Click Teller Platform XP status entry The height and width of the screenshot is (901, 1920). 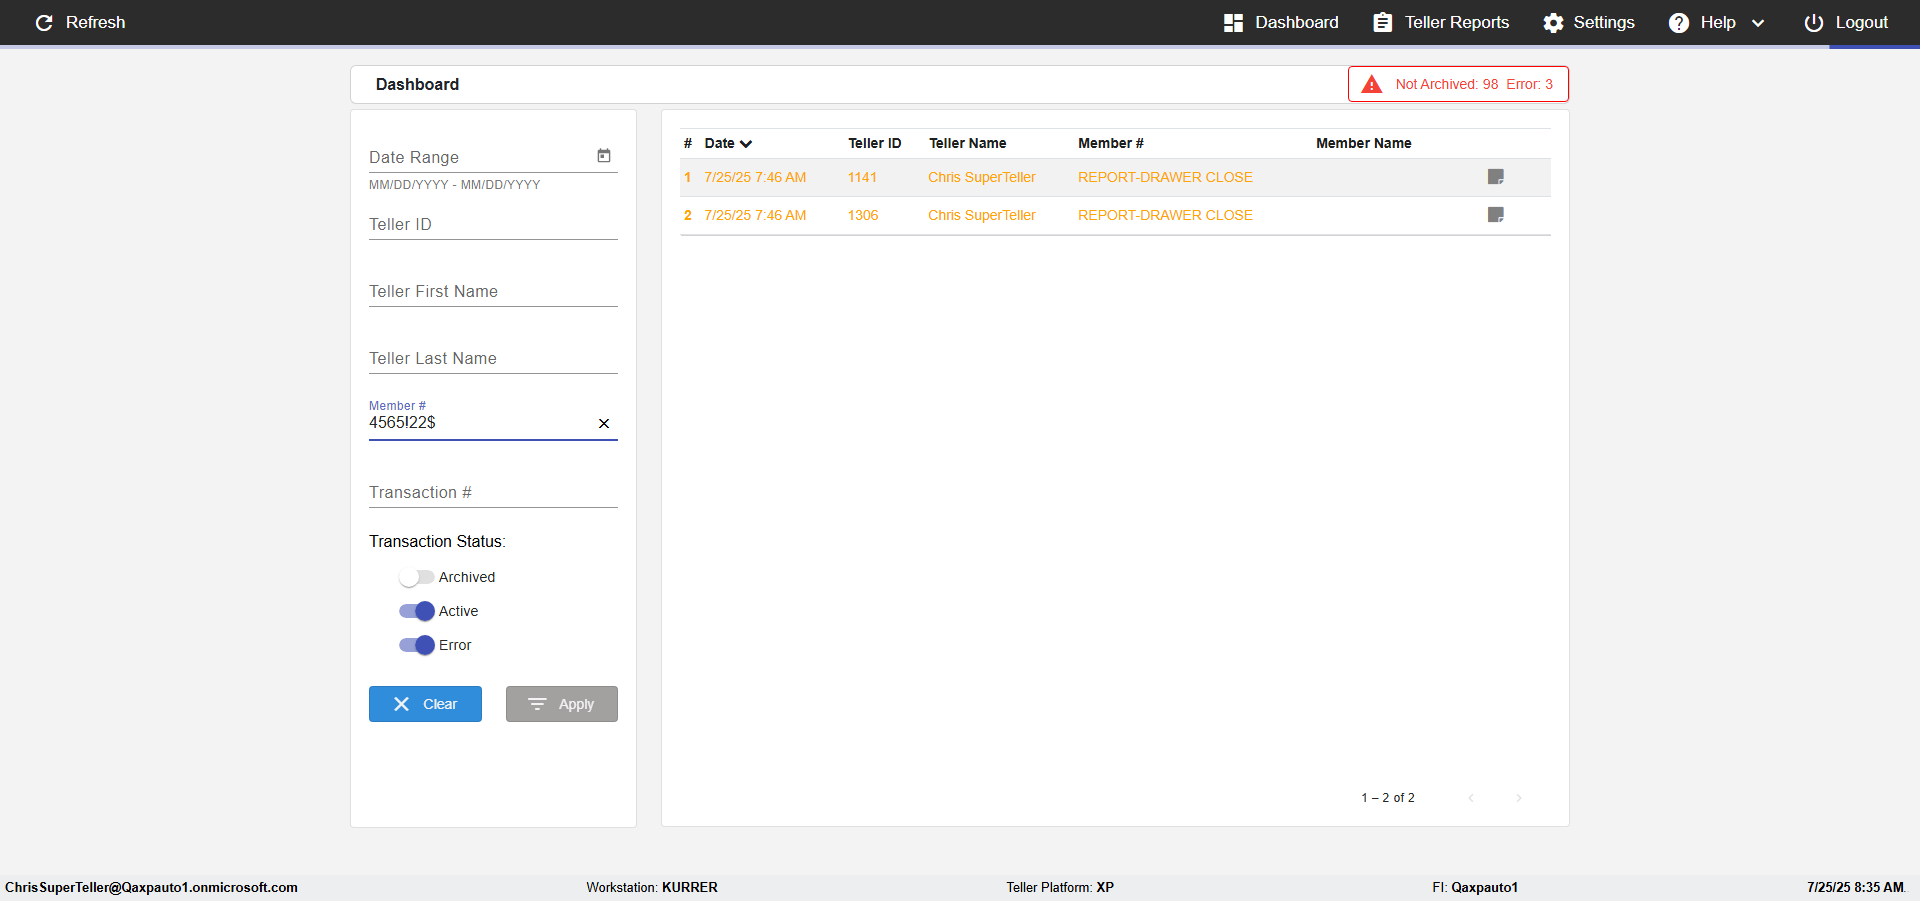click(x=1060, y=887)
